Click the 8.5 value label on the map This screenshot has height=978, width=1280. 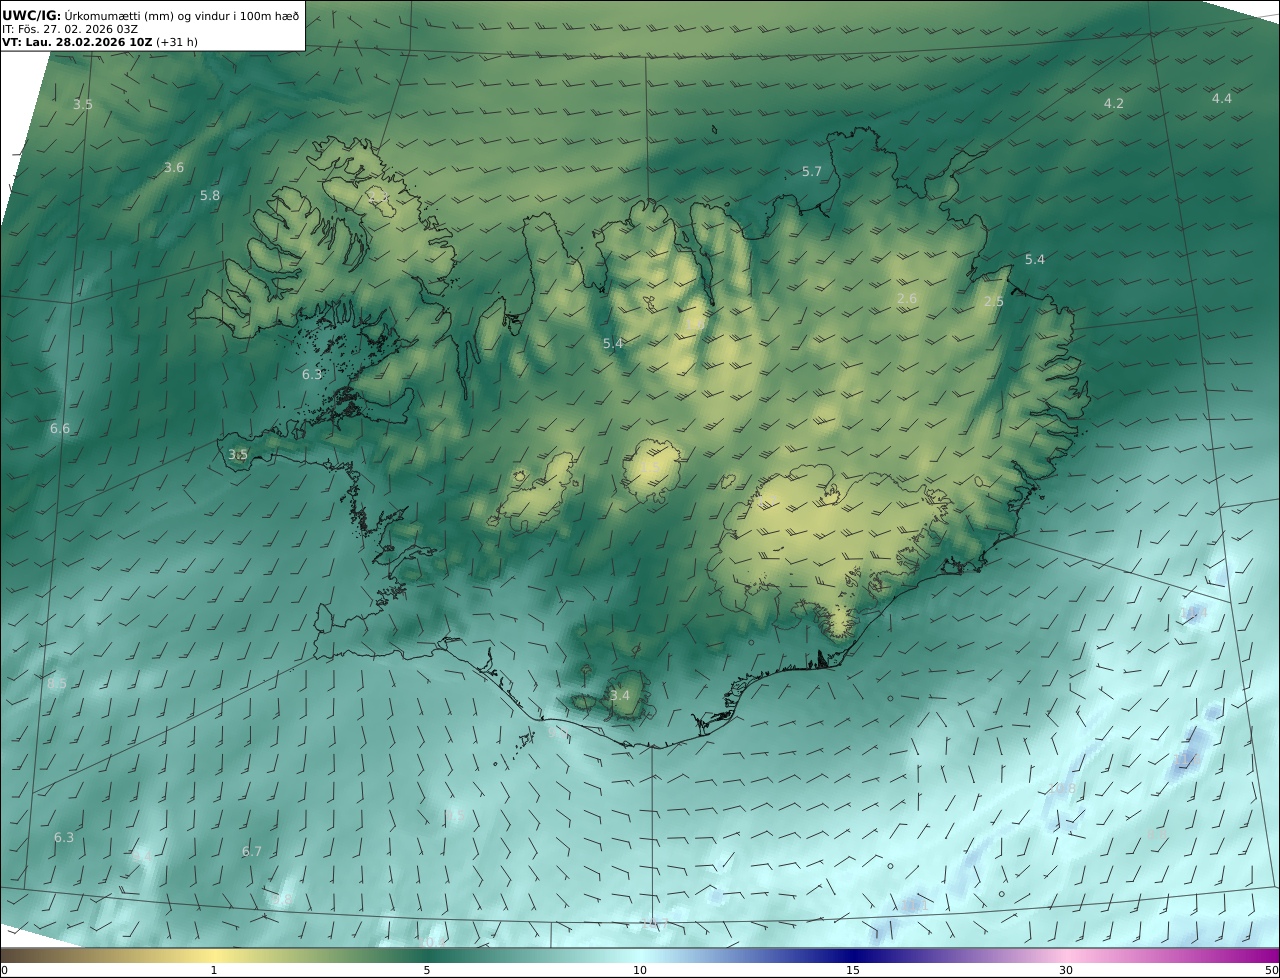click(x=57, y=684)
